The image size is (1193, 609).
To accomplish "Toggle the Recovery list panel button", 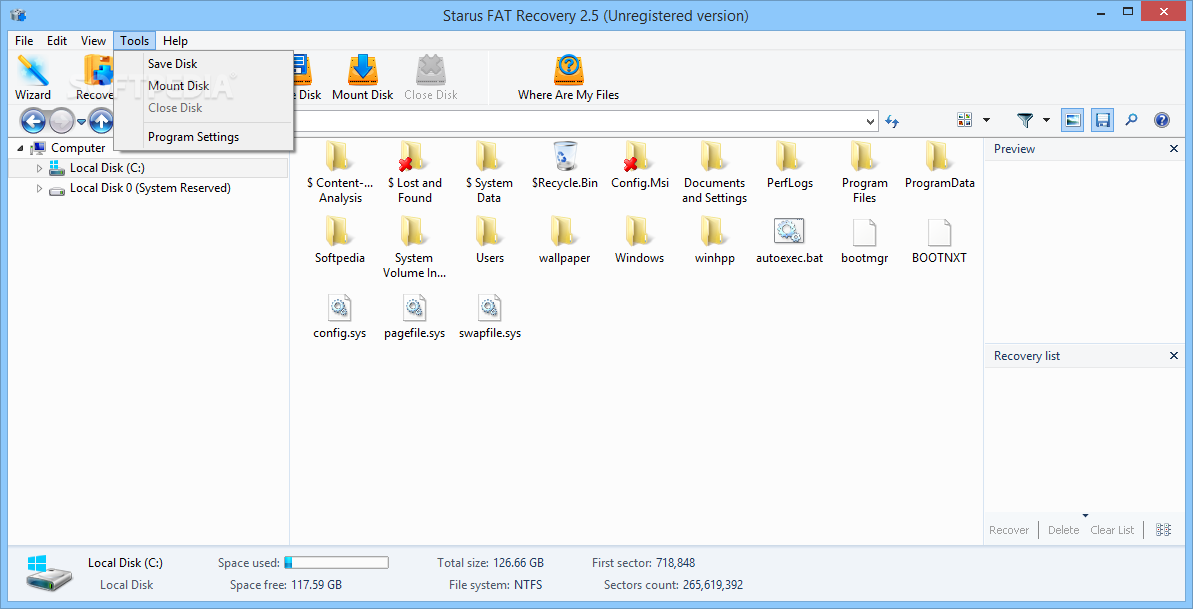I will coord(1102,120).
